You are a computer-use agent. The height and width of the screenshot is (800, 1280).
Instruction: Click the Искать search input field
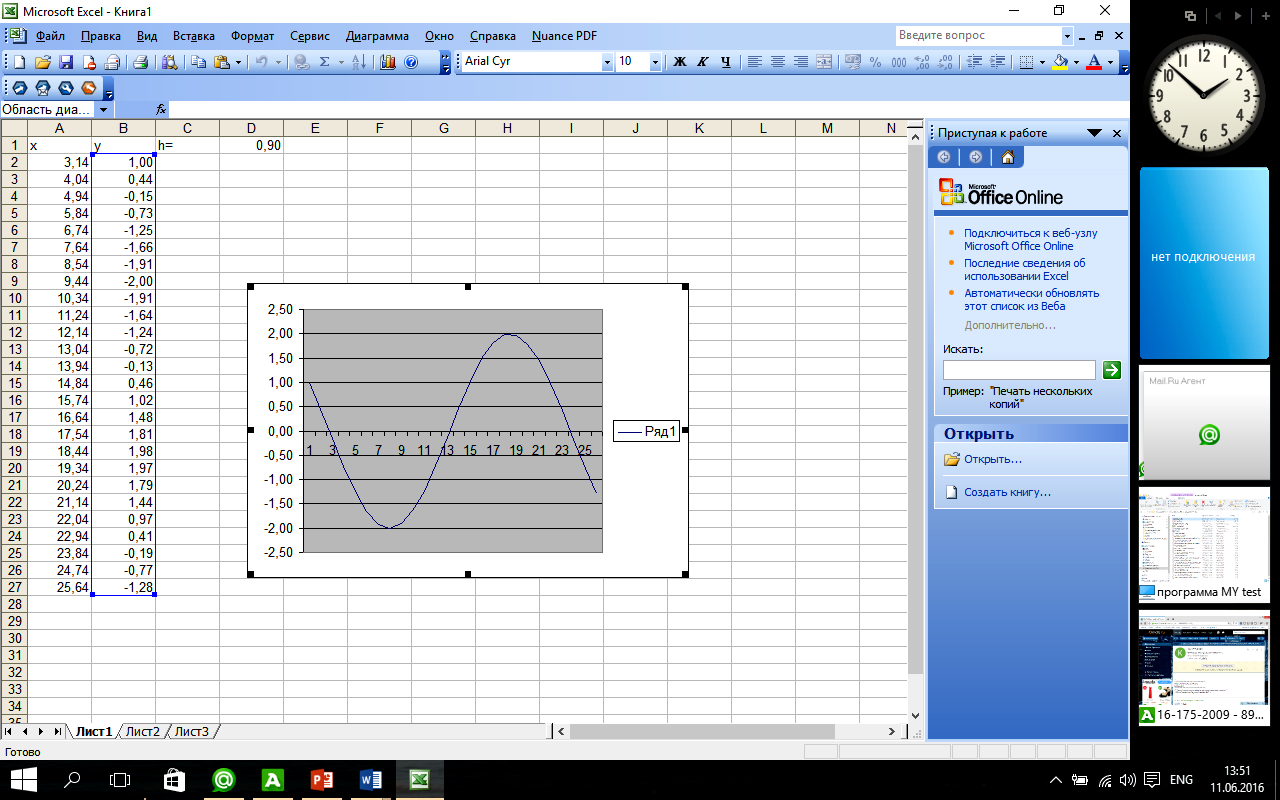click(x=1019, y=370)
